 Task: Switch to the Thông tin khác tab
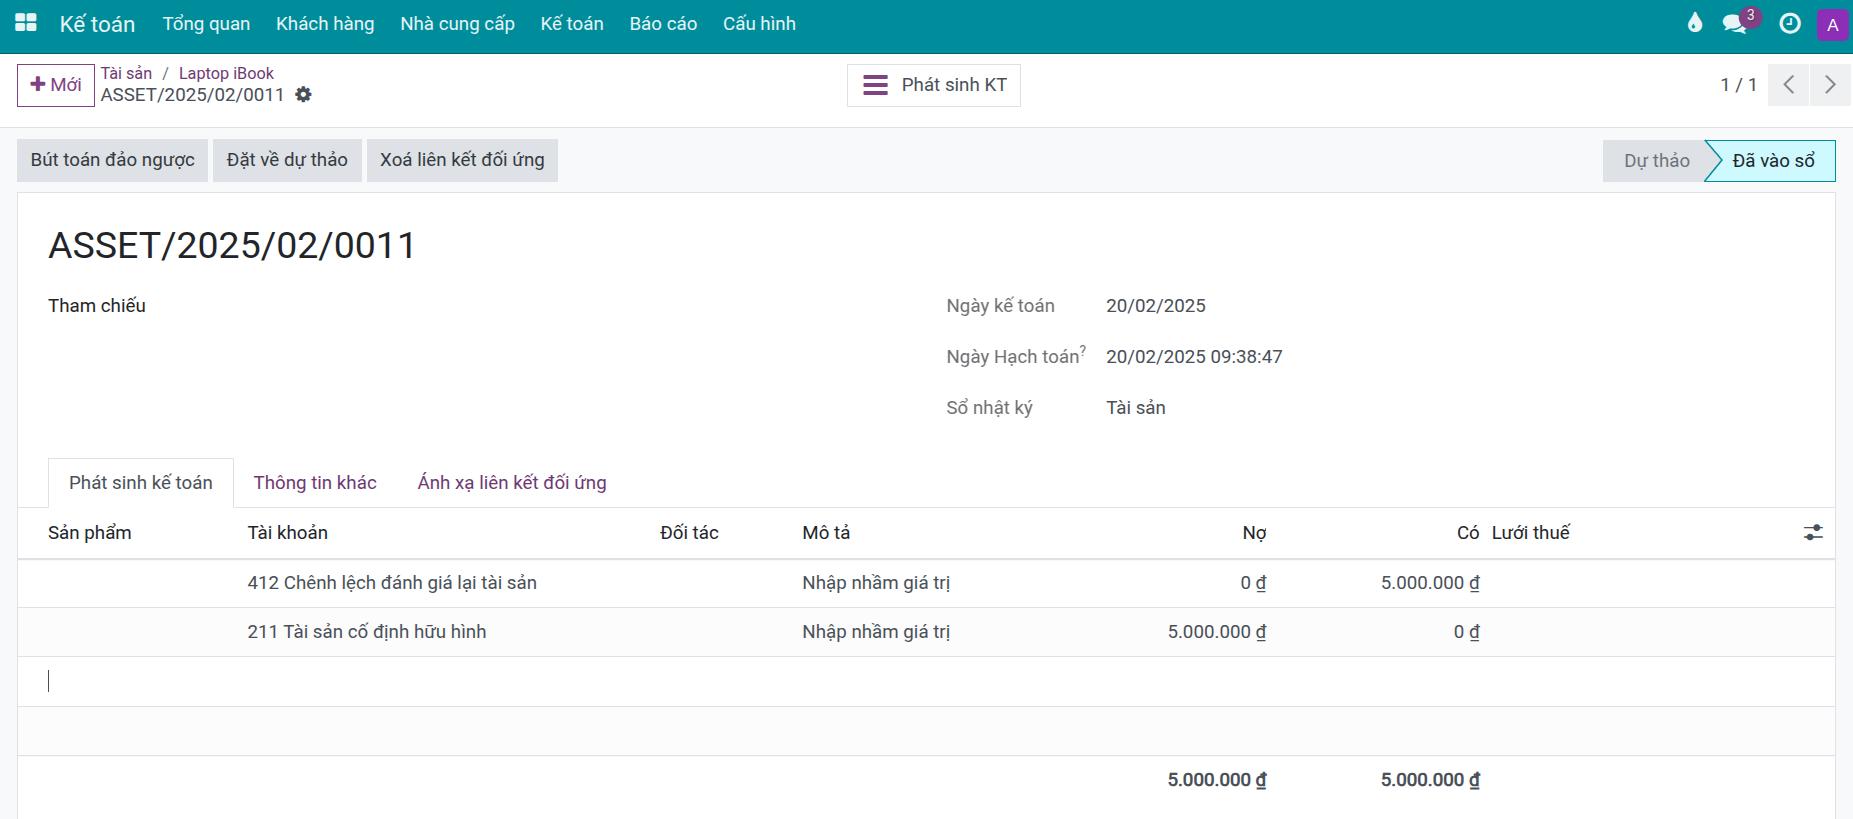(315, 483)
